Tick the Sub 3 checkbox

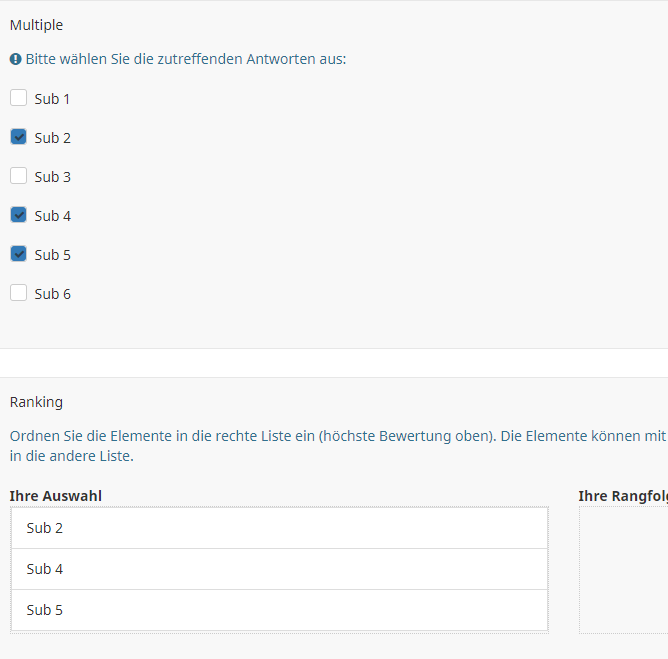[x=18, y=176]
